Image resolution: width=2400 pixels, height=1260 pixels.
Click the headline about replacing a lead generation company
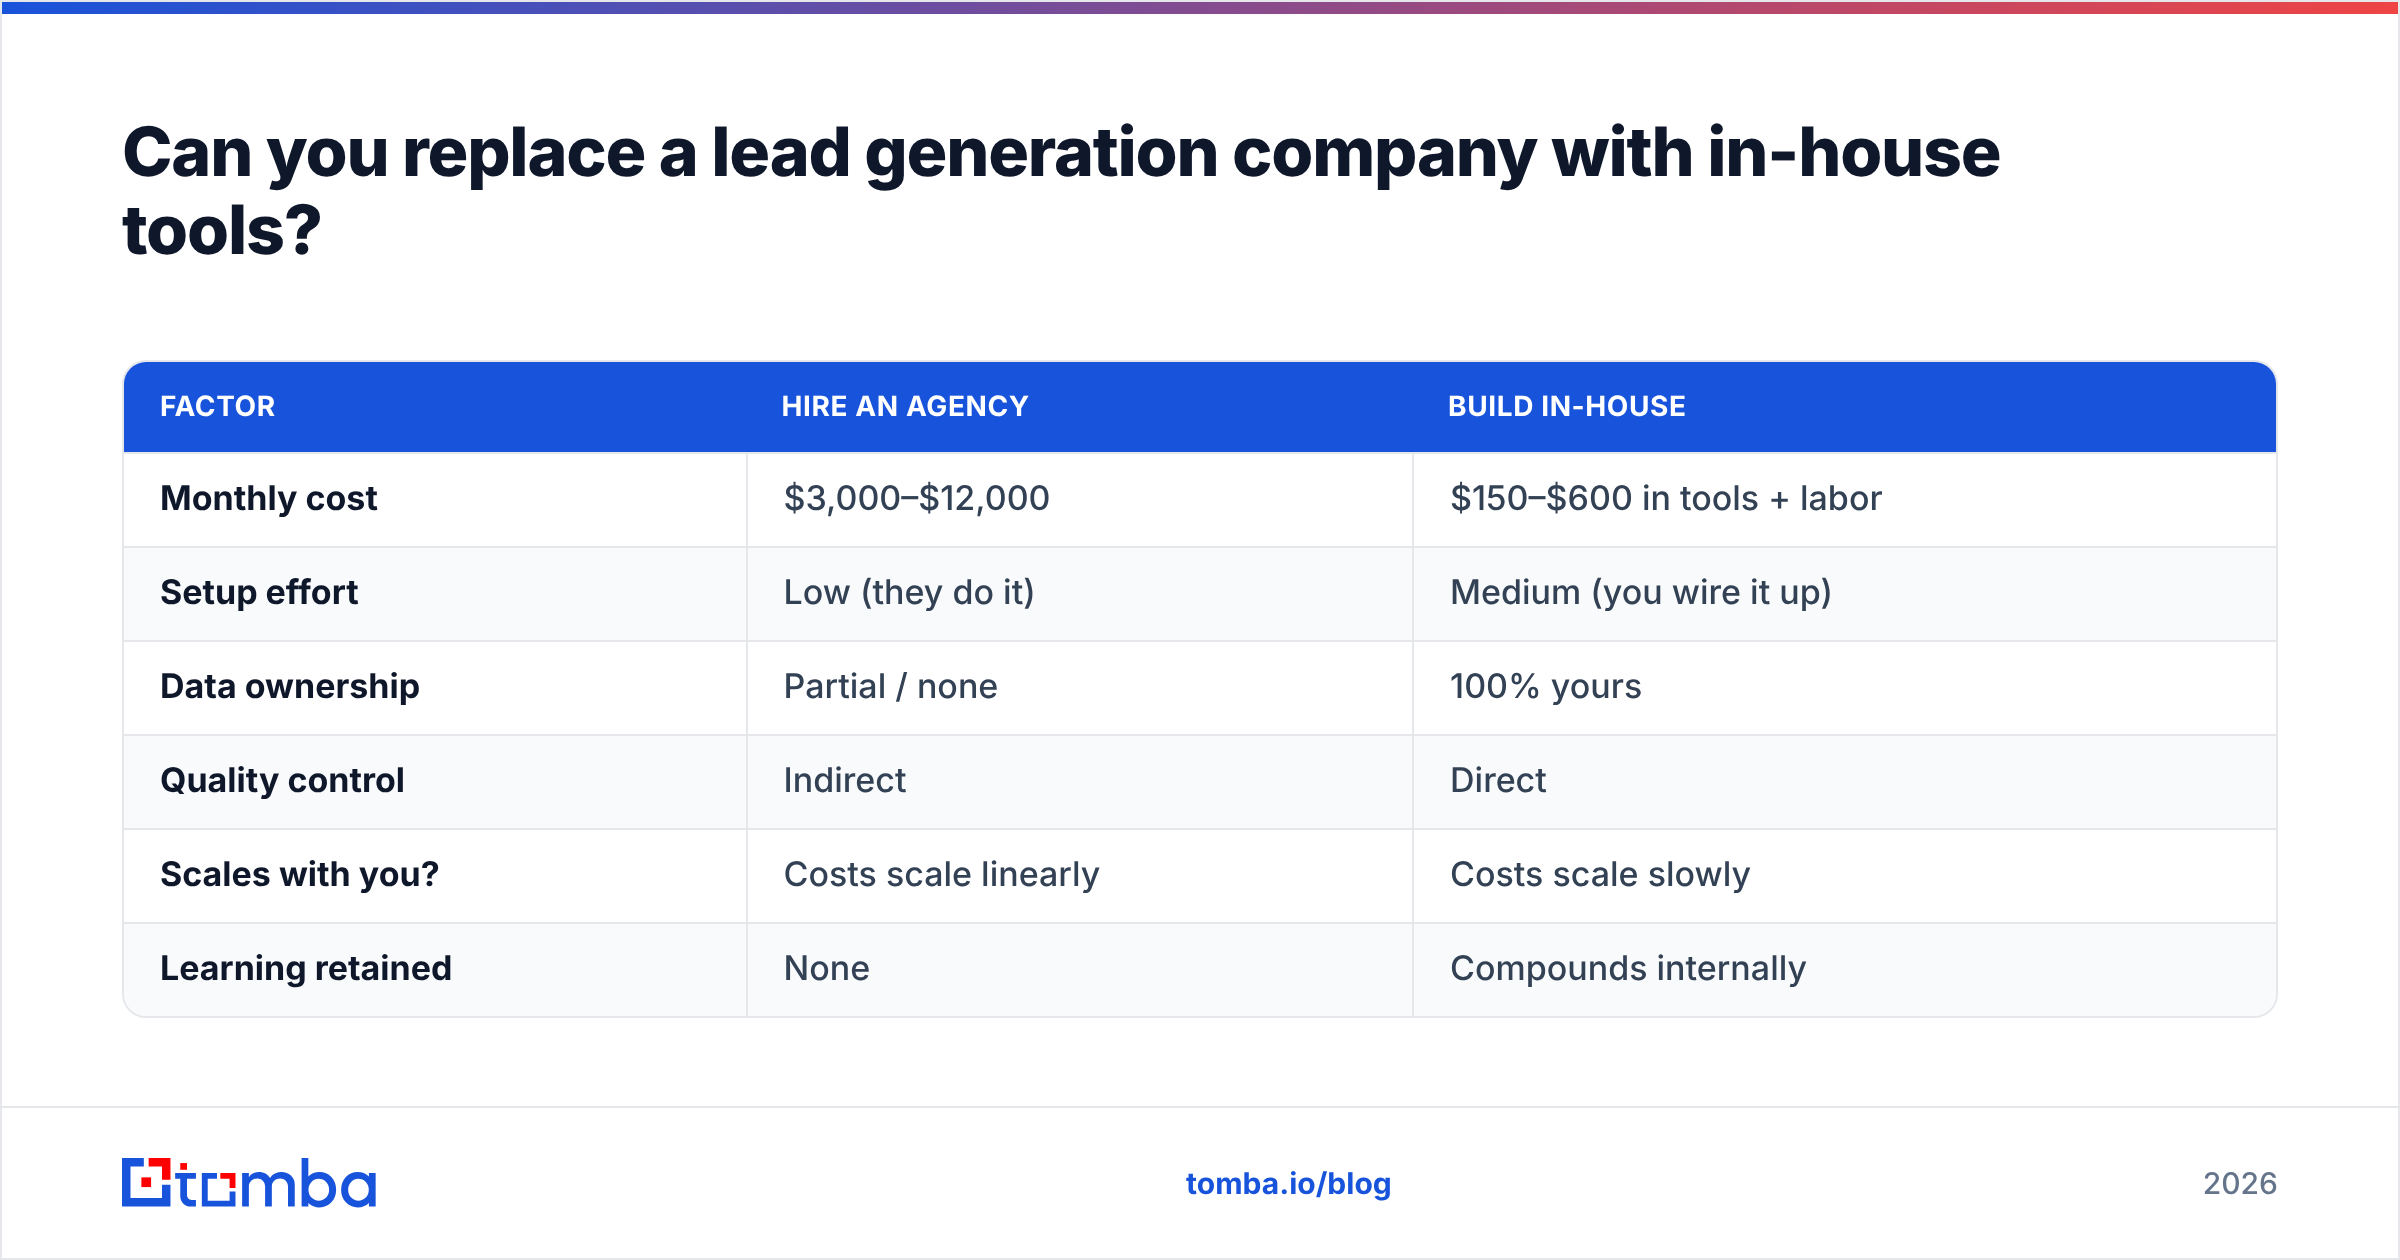(1060, 192)
